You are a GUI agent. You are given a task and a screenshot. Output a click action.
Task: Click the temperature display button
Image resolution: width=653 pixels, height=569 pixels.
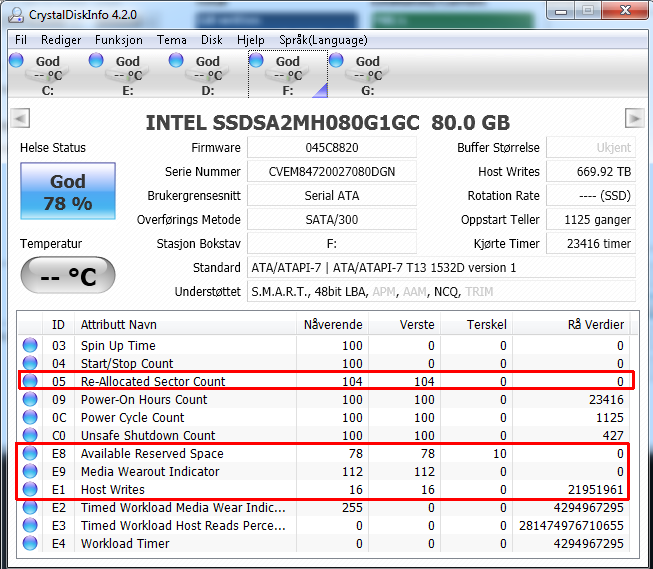point(68,275)
